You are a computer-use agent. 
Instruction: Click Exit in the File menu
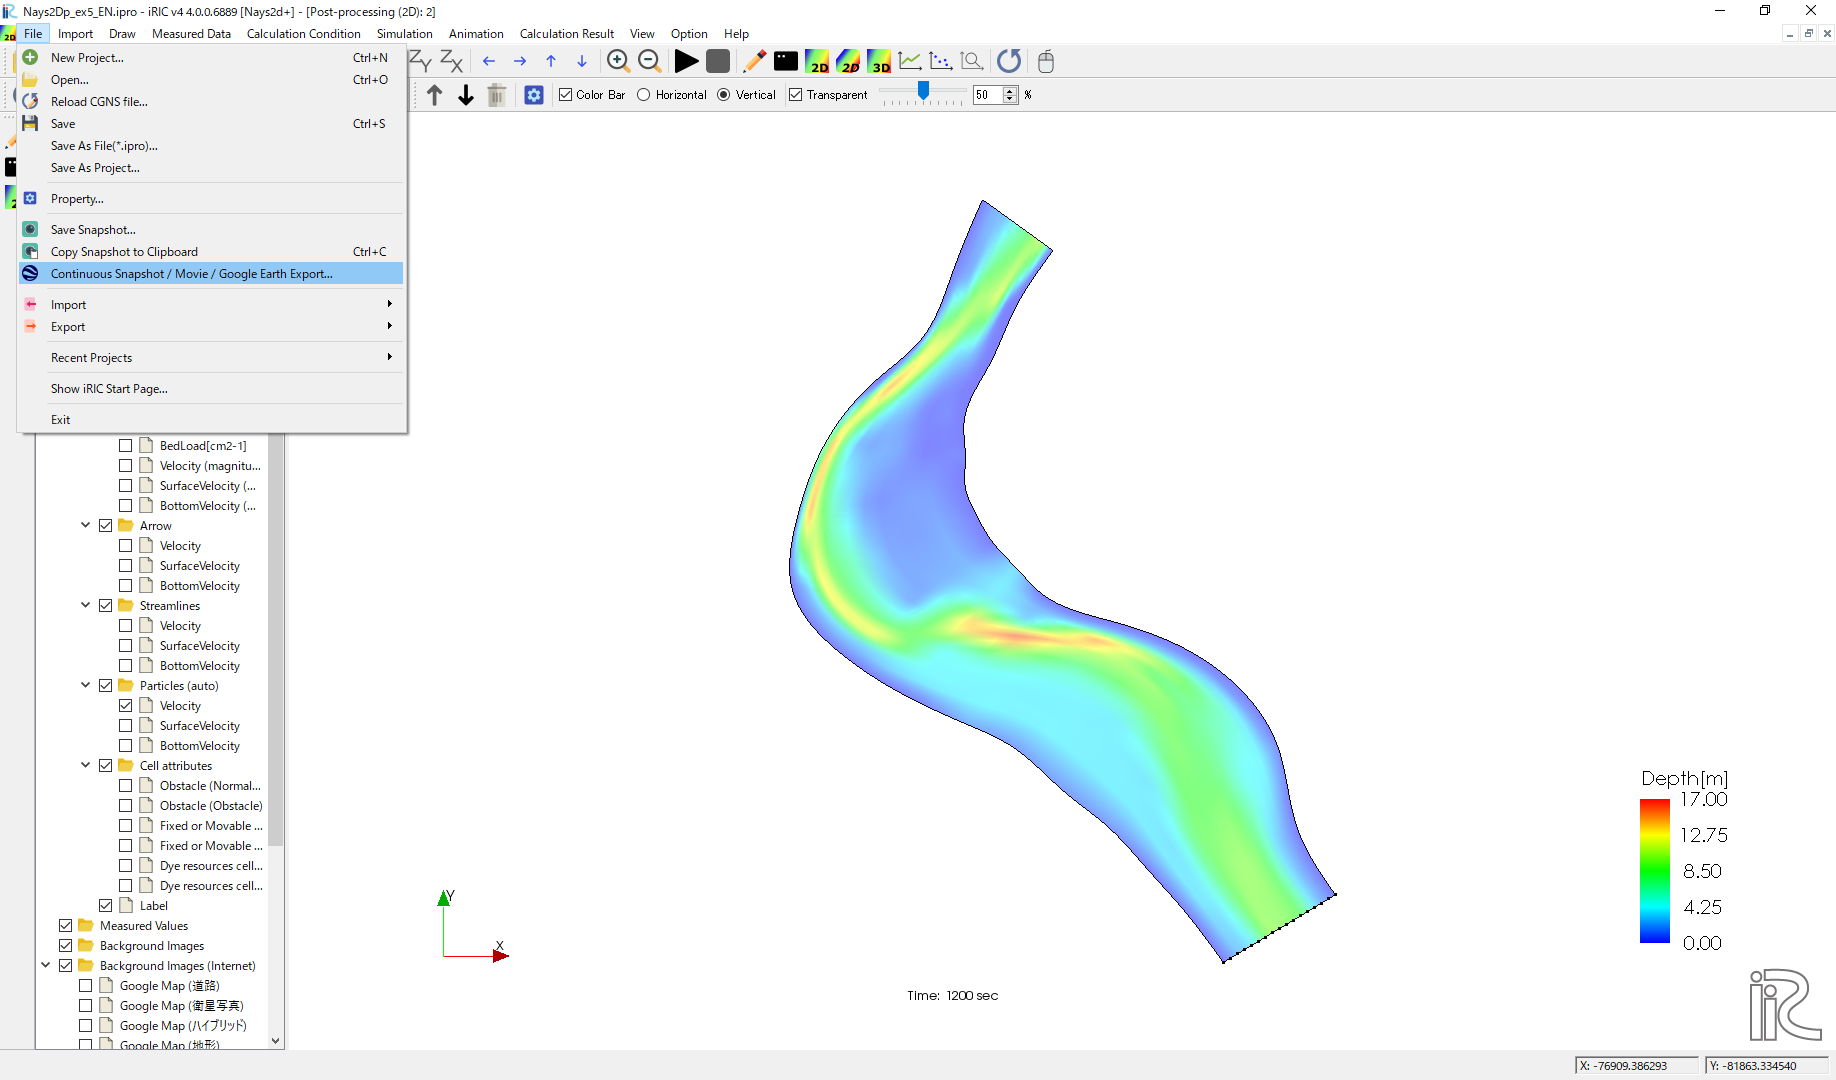tap(211, 420)
